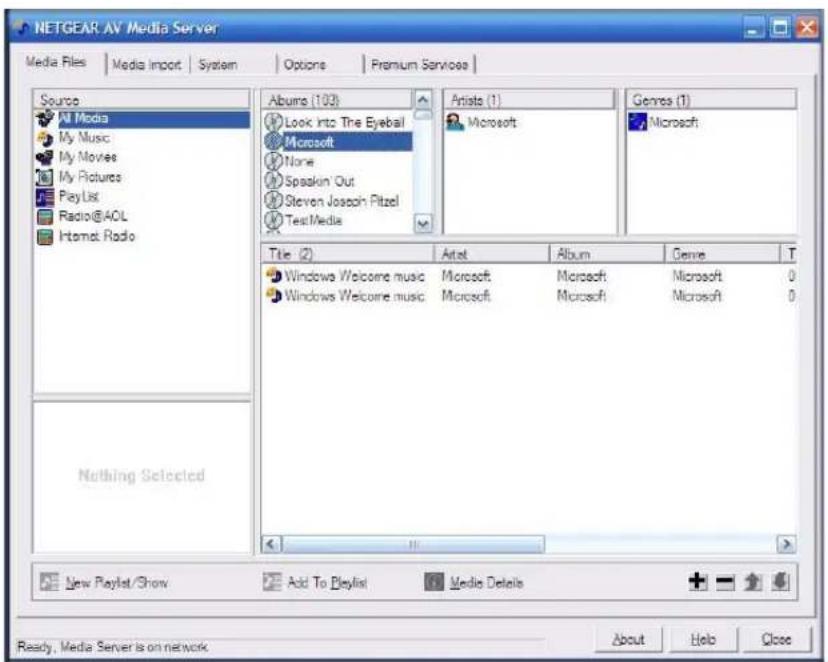Sort tracks by the Album column header
The image size is (828, 662).
point(607,254)
